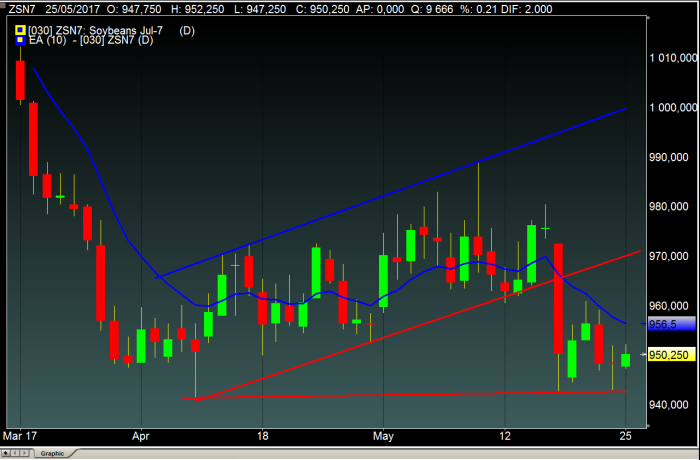700x460 pixels.
Task: Click the ZSN7 symbol in header bar
Action: click(21, 9)
